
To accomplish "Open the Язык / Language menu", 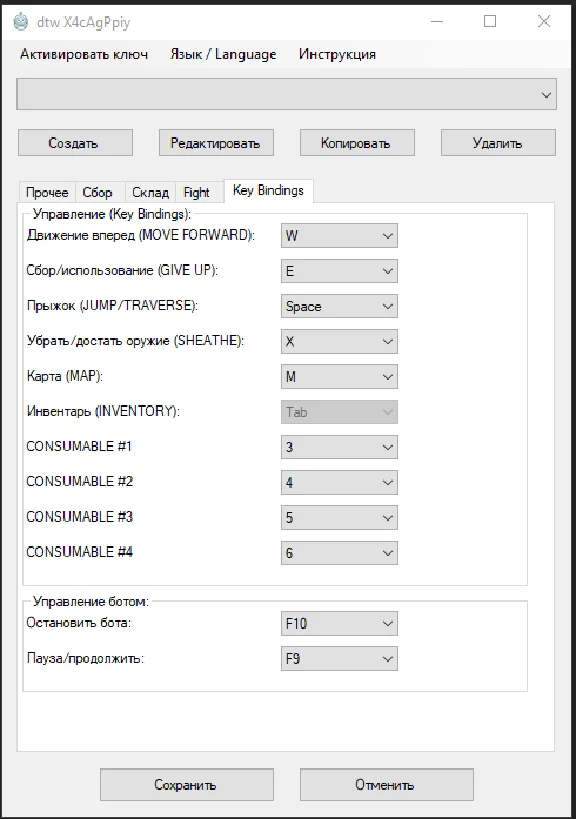I will pos(223,54).
